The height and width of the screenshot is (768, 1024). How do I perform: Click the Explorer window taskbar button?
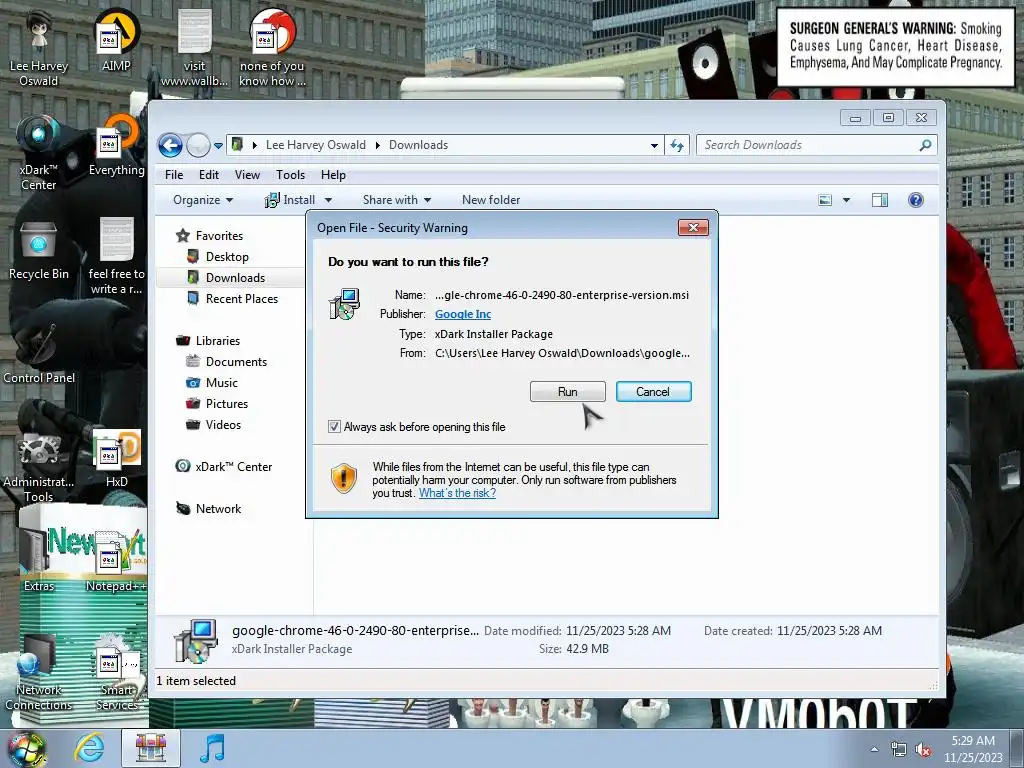[151, 748]
